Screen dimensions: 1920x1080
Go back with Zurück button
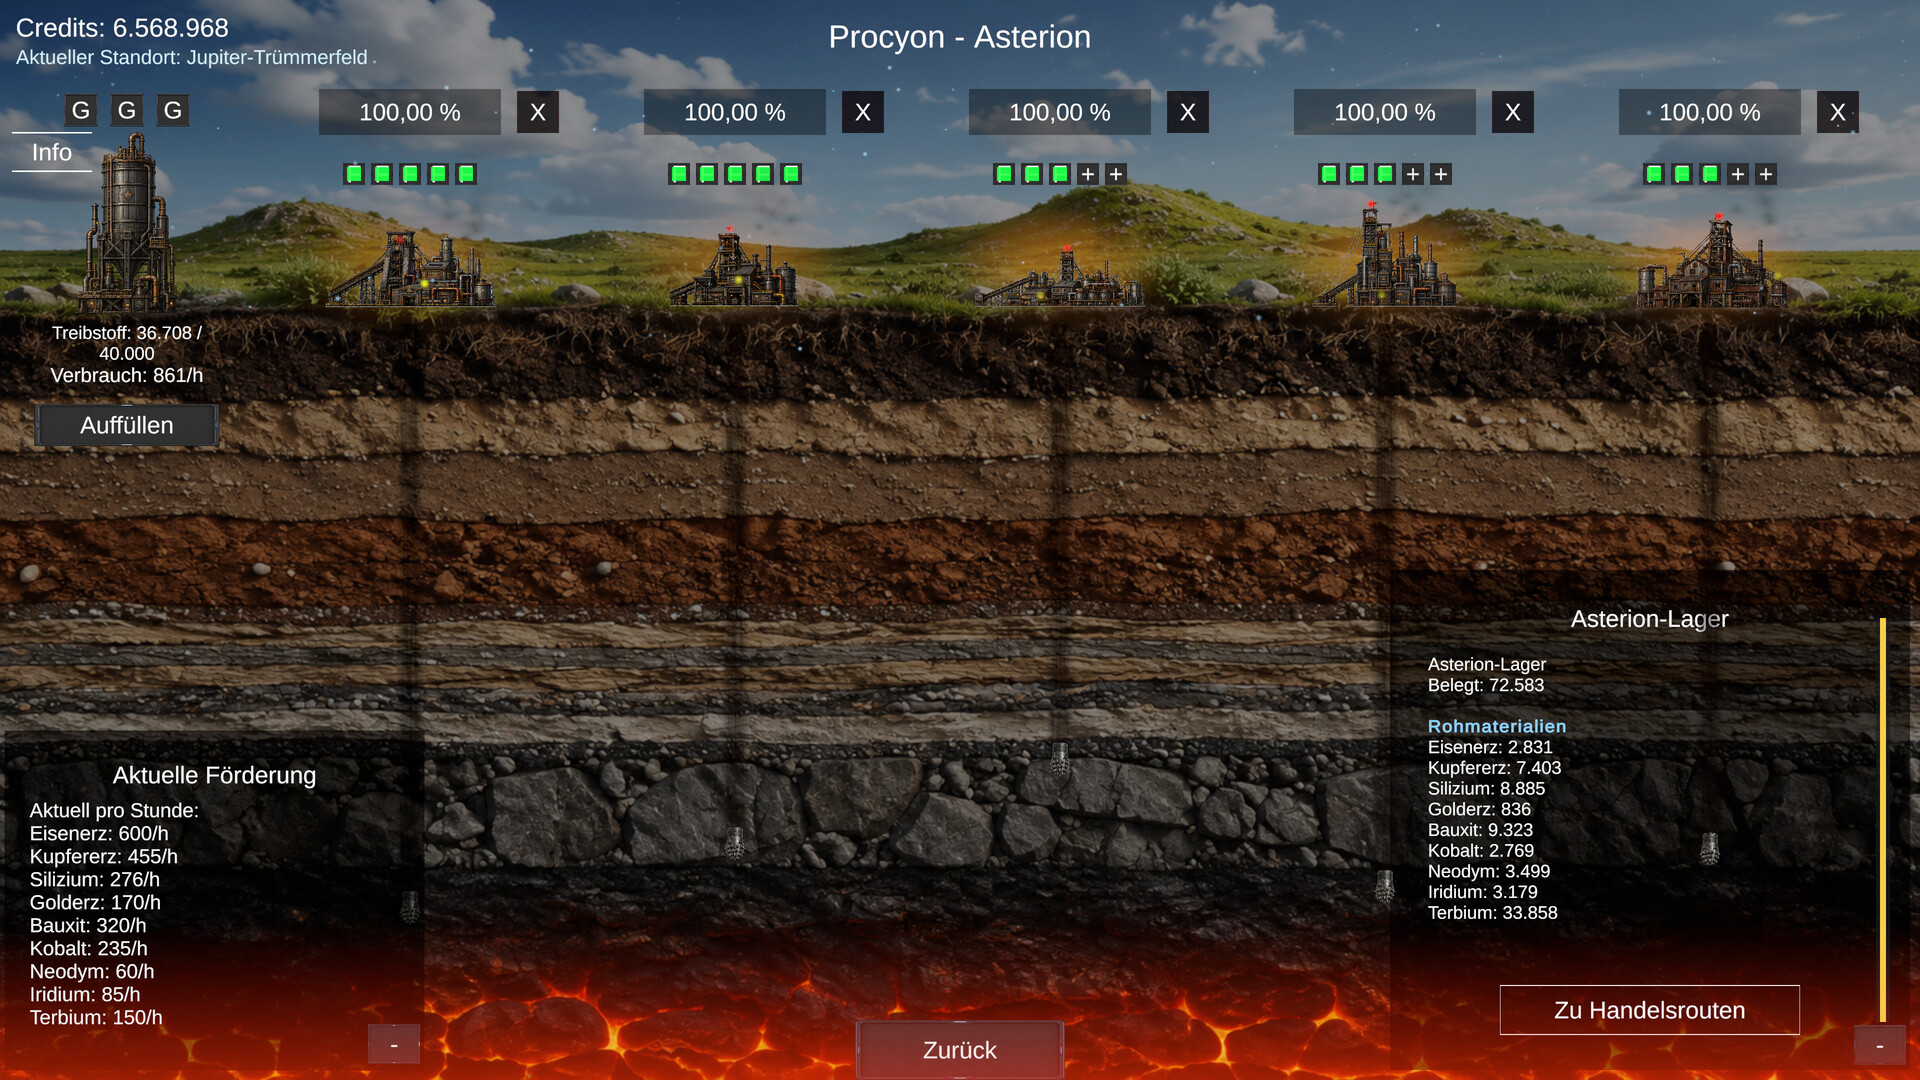click(960, 1050)
